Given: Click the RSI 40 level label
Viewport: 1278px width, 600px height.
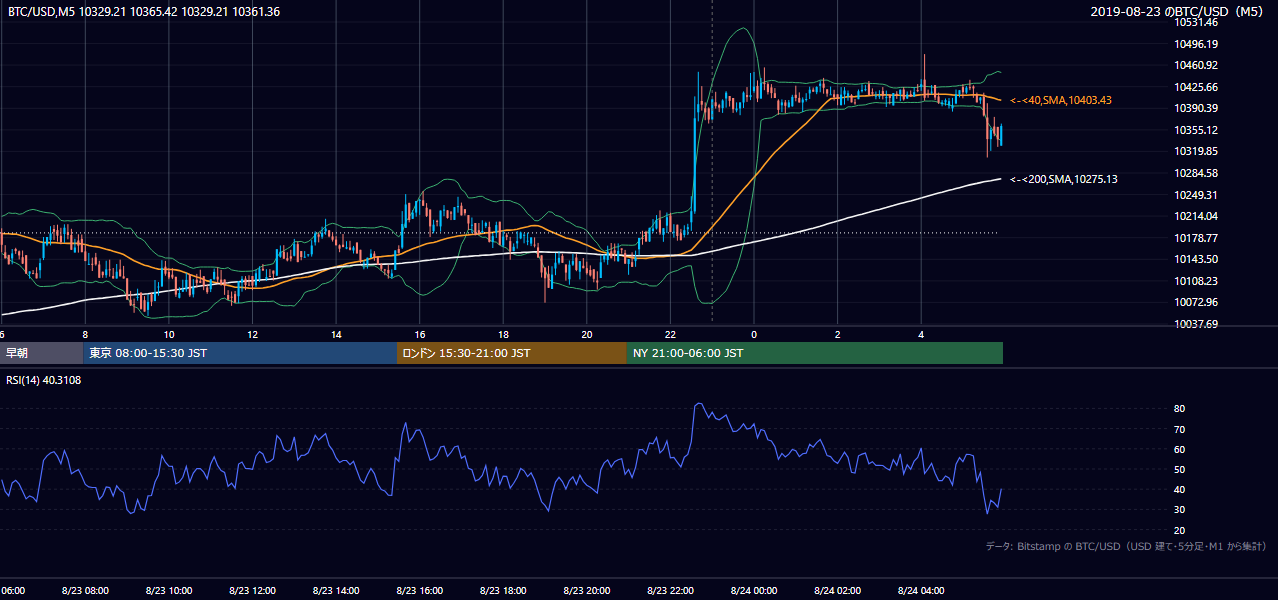Looking at the screenshot, I should pos(1180,489).
